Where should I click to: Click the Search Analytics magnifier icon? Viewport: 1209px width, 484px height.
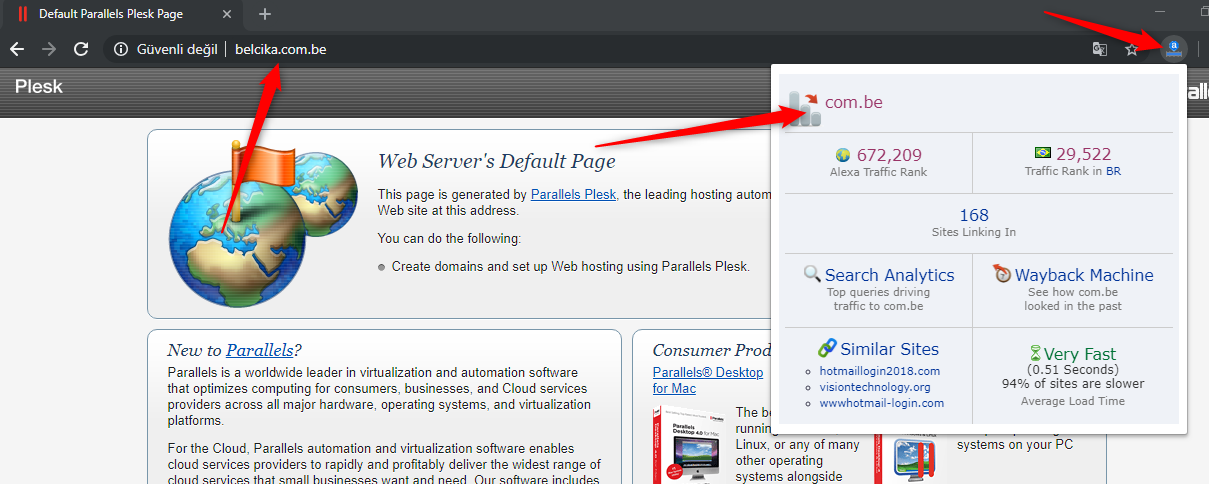click(x=812, y=274)
